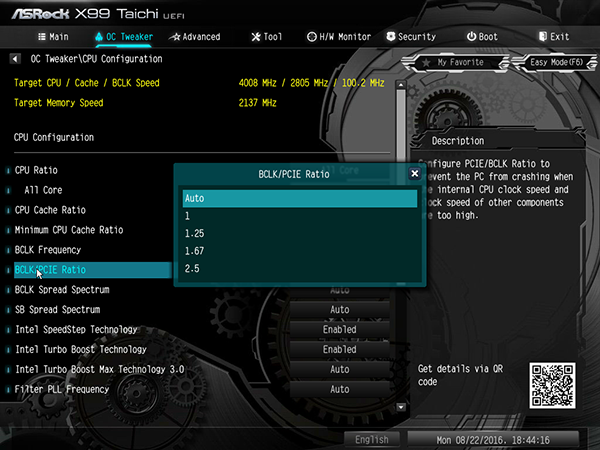Select the SB Spread Spectrum row

(x=57, y=310)
